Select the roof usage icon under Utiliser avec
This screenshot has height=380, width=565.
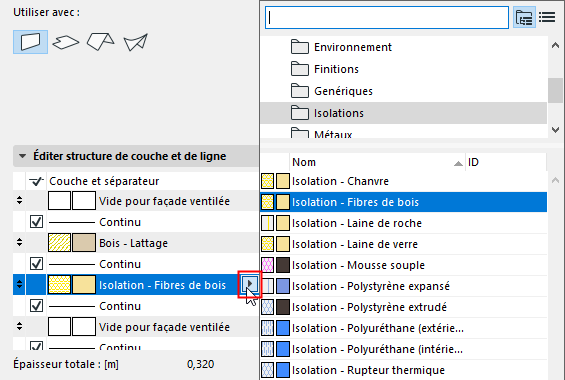pyautogui.click(x=101, y=42)
